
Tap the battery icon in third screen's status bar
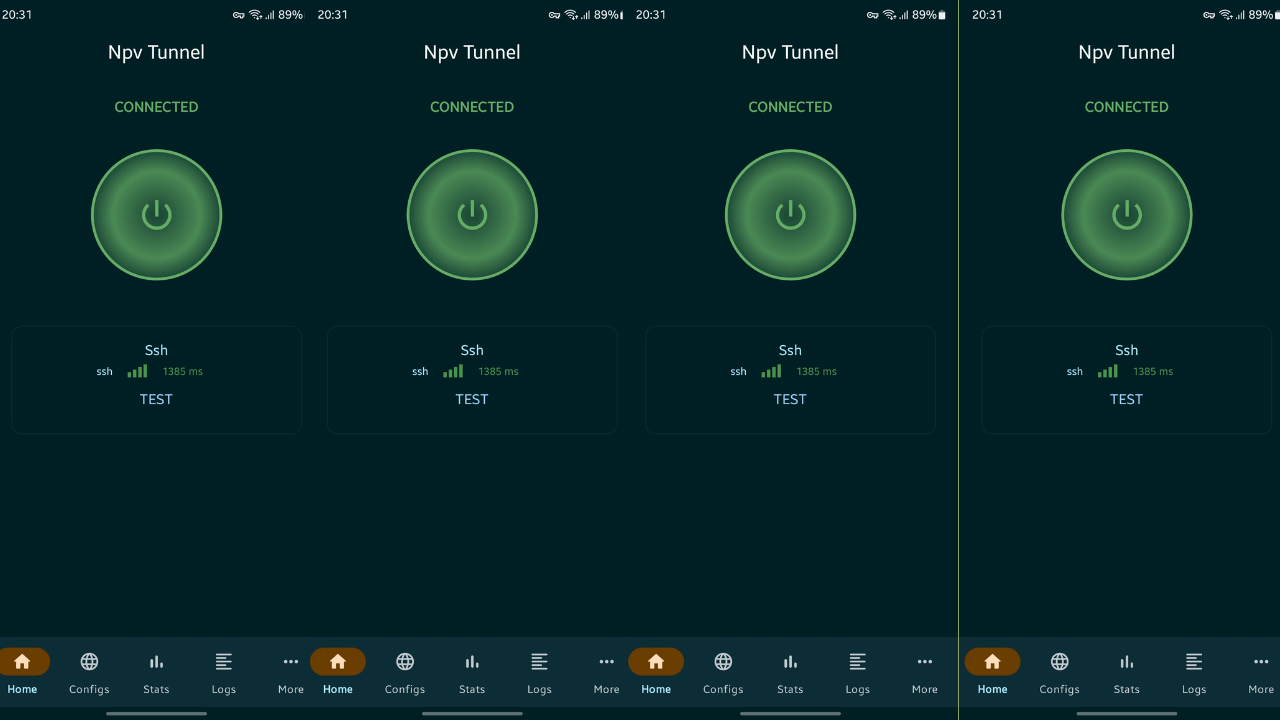click(942, 15)
